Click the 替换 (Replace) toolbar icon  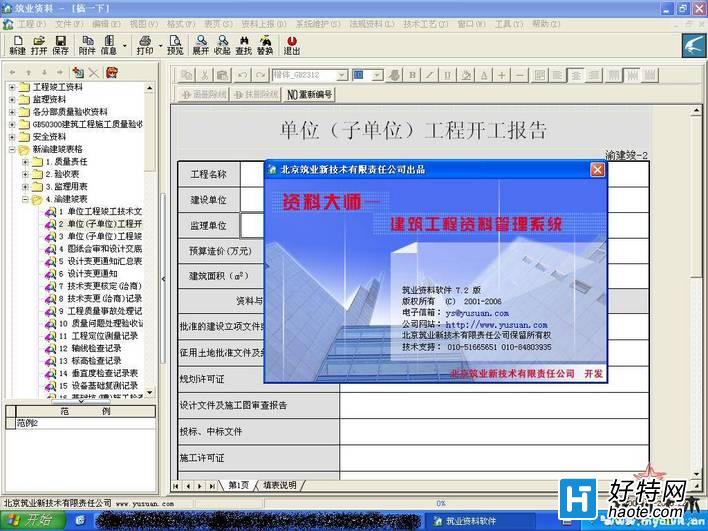[266, 45]
